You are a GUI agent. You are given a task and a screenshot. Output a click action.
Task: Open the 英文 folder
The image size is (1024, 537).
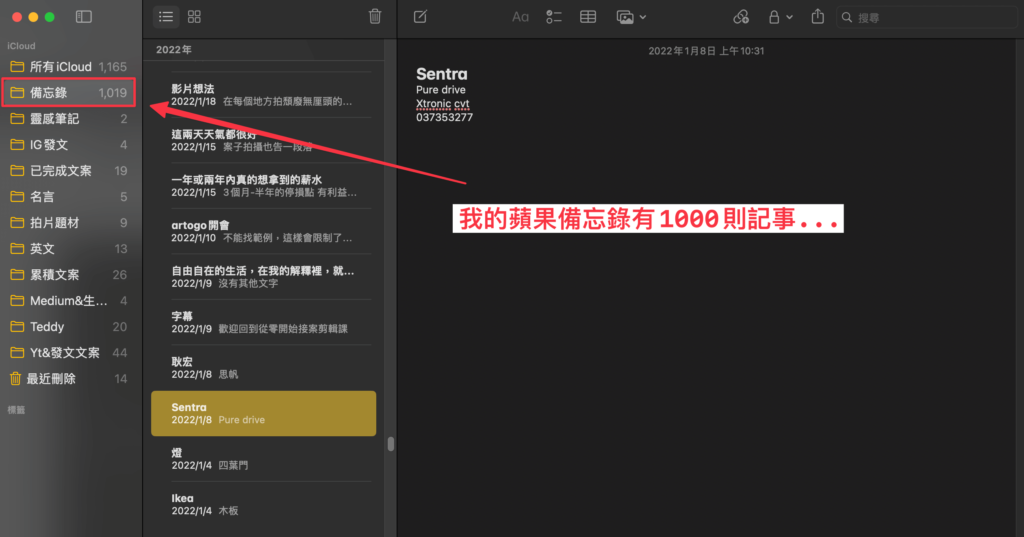tap(69, 248)
